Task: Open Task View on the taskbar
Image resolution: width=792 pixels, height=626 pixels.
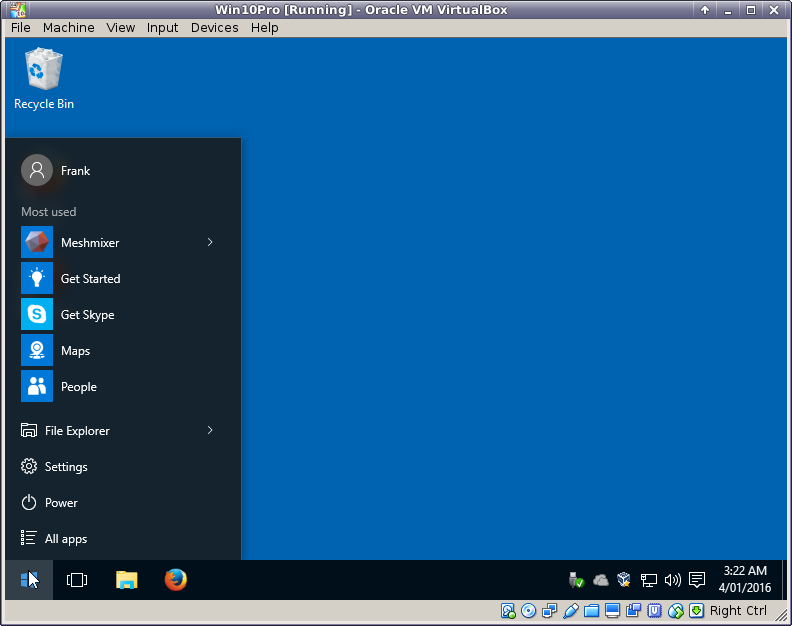Action: pos(77,580)
